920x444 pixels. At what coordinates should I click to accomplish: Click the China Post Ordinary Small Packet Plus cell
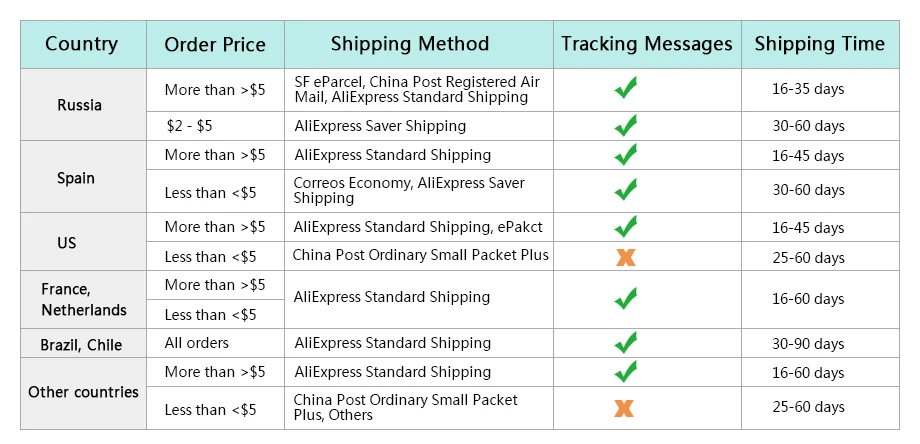(419, 256)
